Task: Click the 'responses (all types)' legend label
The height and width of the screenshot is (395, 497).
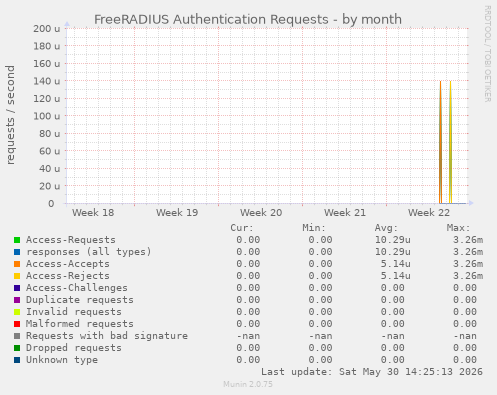Action: click(89, 252)
